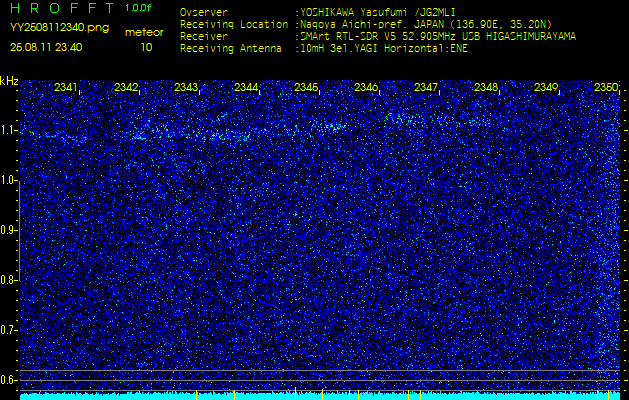
Task: Click the 0.8 frequency axis label
Action: point(8,280)
